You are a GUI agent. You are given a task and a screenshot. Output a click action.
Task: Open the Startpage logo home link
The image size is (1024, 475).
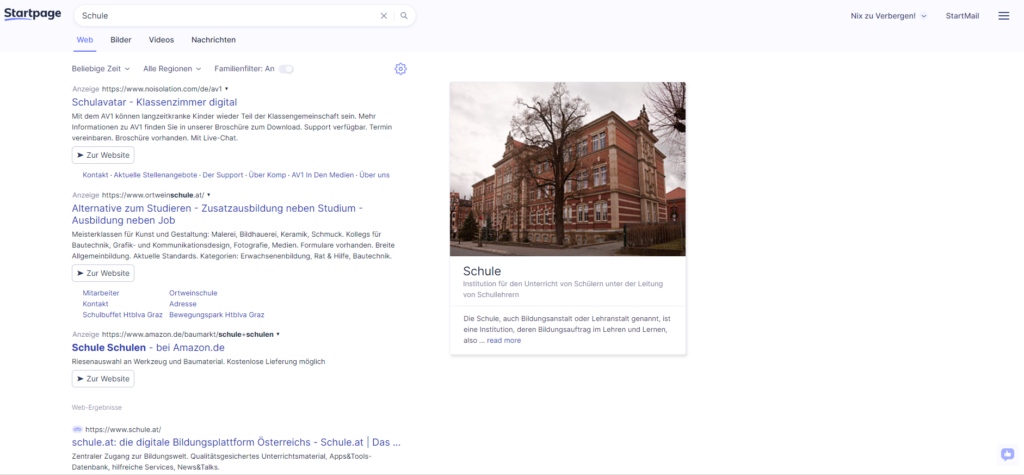pos(32,14)
